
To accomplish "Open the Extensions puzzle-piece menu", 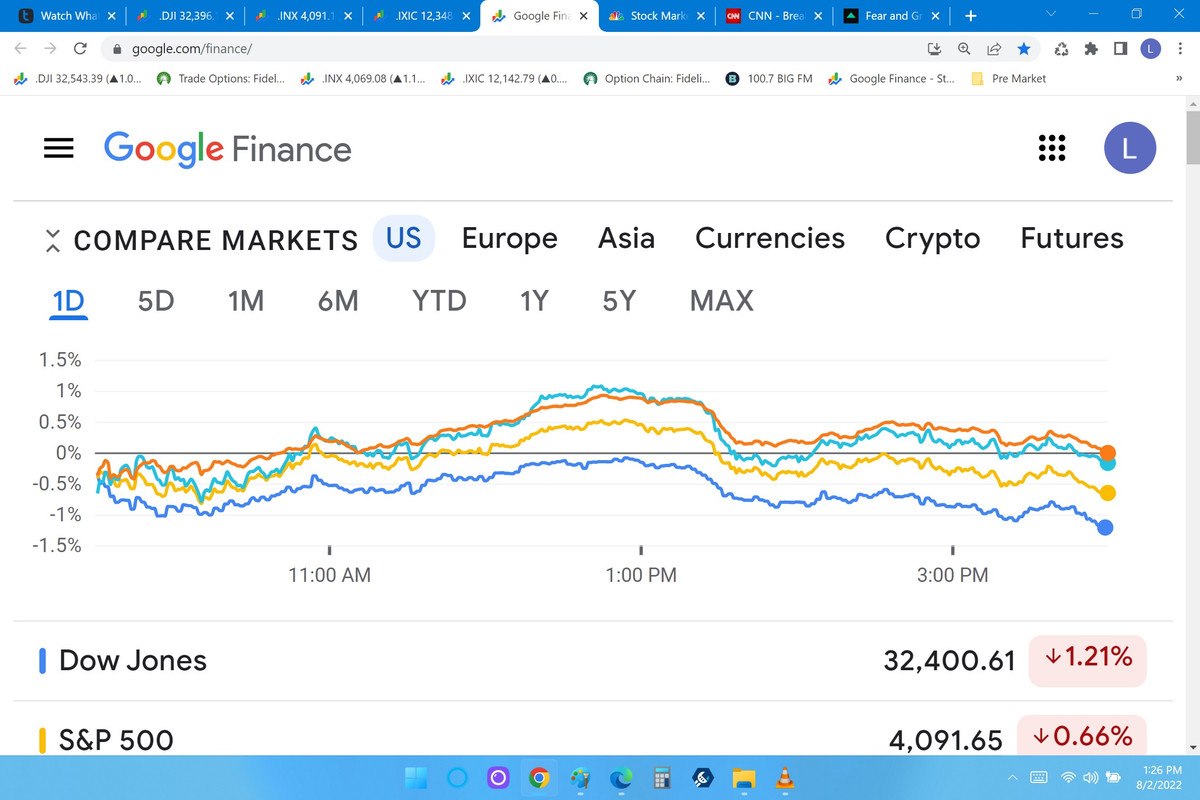I will pos(1091,48).
